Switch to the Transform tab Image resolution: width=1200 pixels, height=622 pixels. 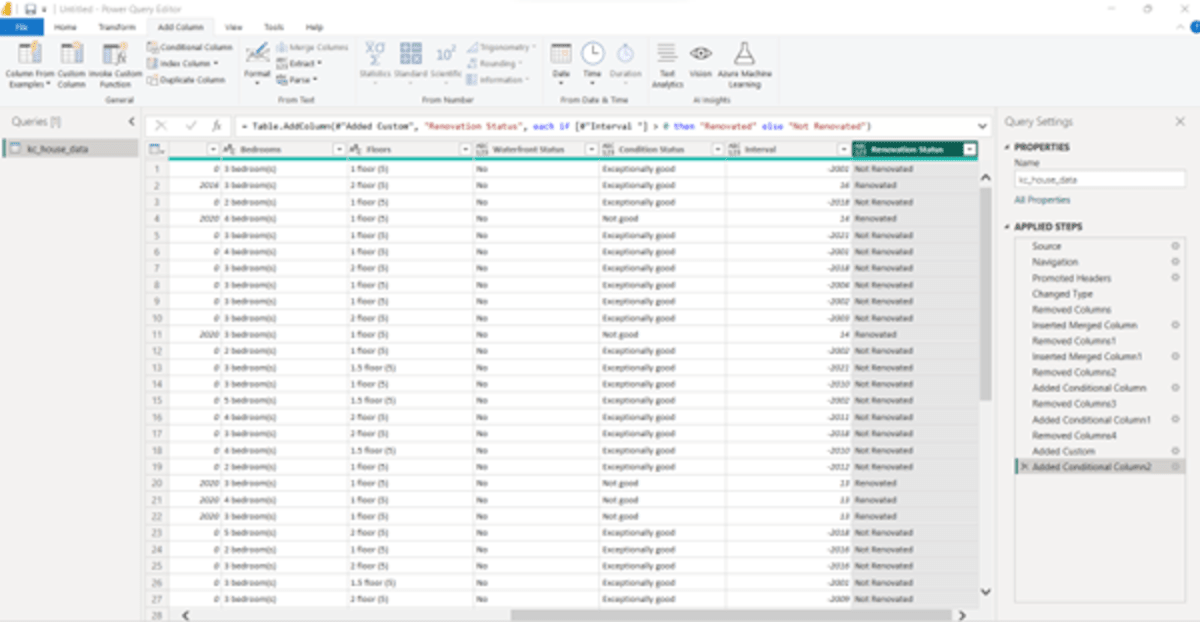[x=117, y=27]
